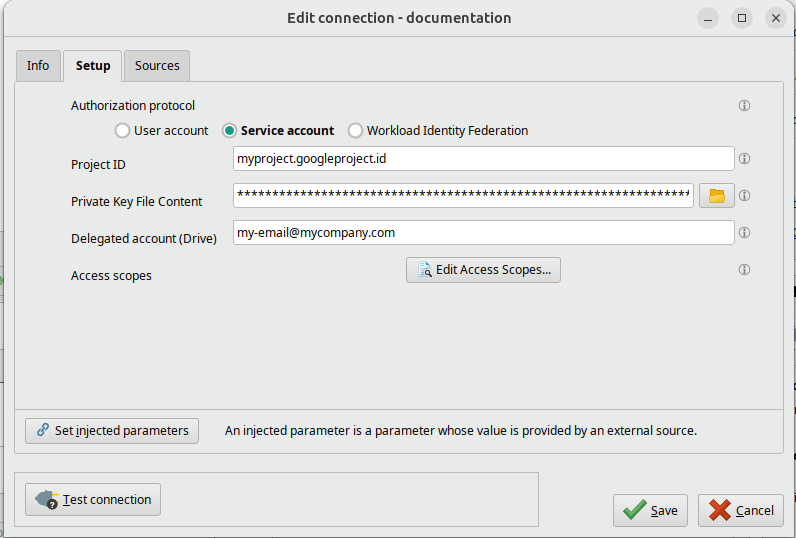Select the User account radio button
Viewport: 796px width, 538px height.
click(123, 131)
